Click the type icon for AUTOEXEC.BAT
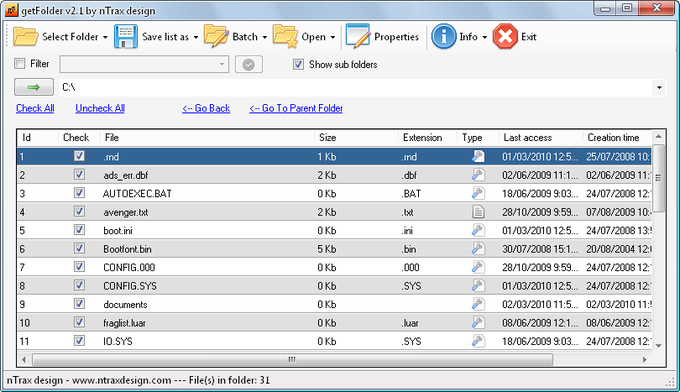 click(478, 193)
